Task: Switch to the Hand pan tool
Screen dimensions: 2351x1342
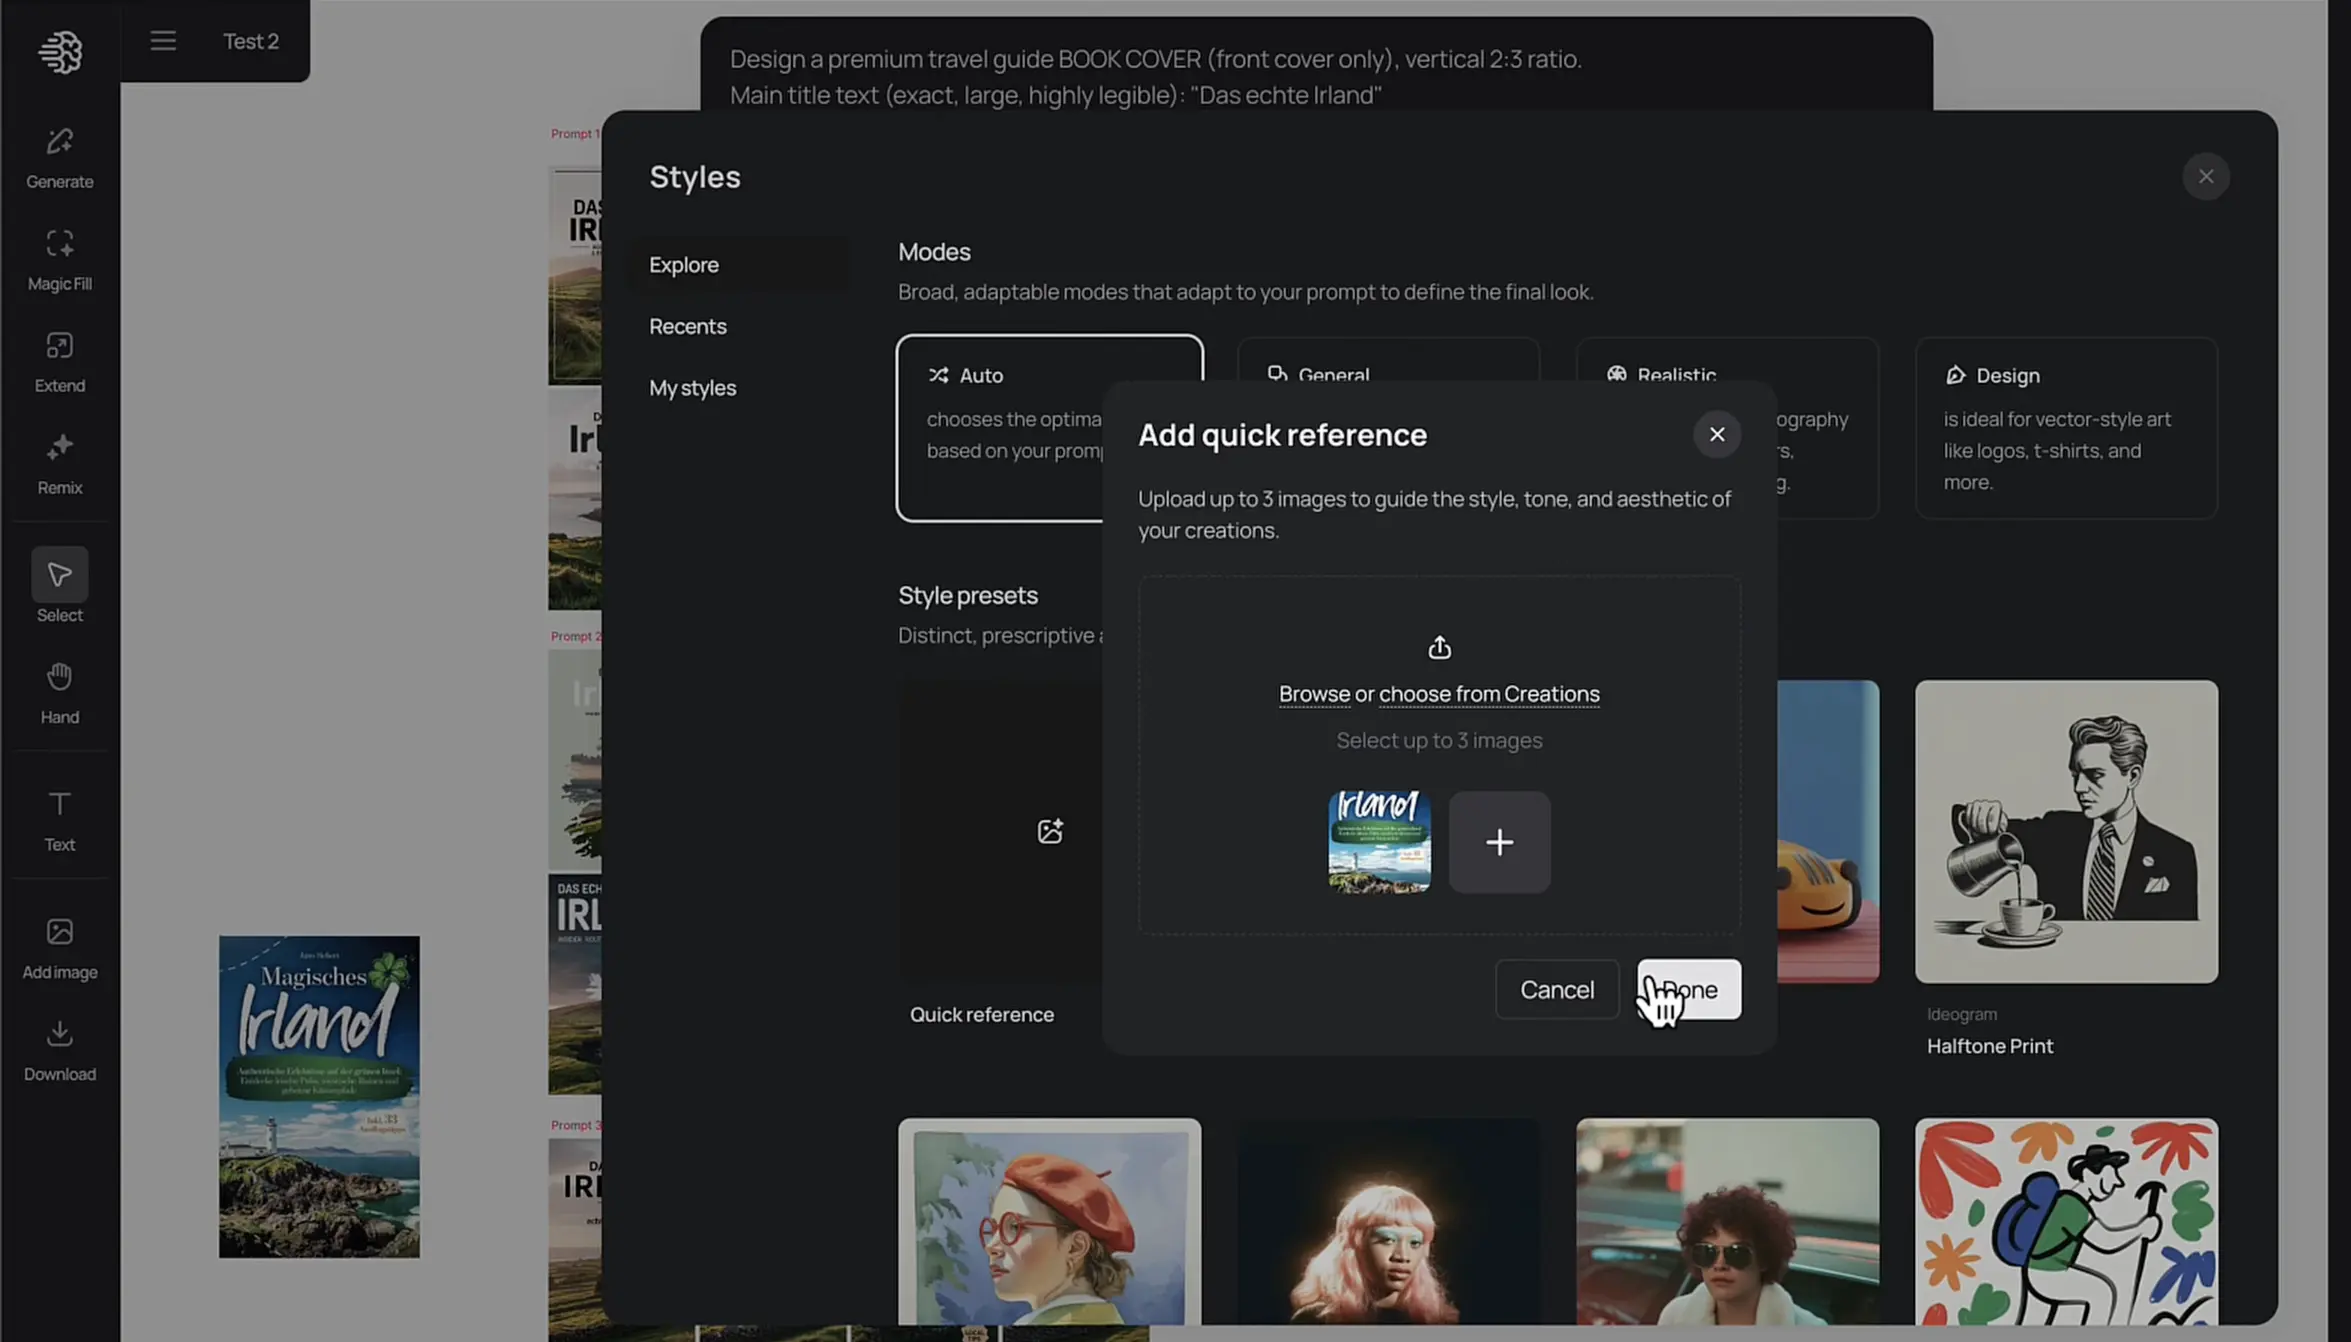Action: 60,693
